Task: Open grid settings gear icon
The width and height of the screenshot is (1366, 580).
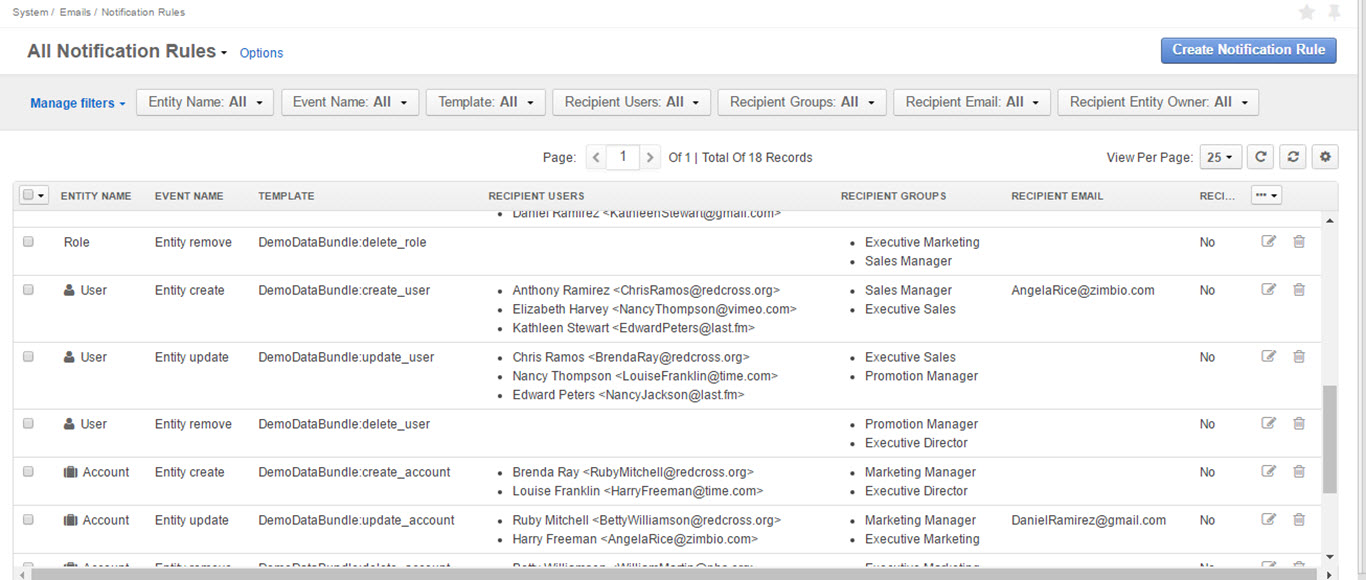Action: click(1326, 157)
